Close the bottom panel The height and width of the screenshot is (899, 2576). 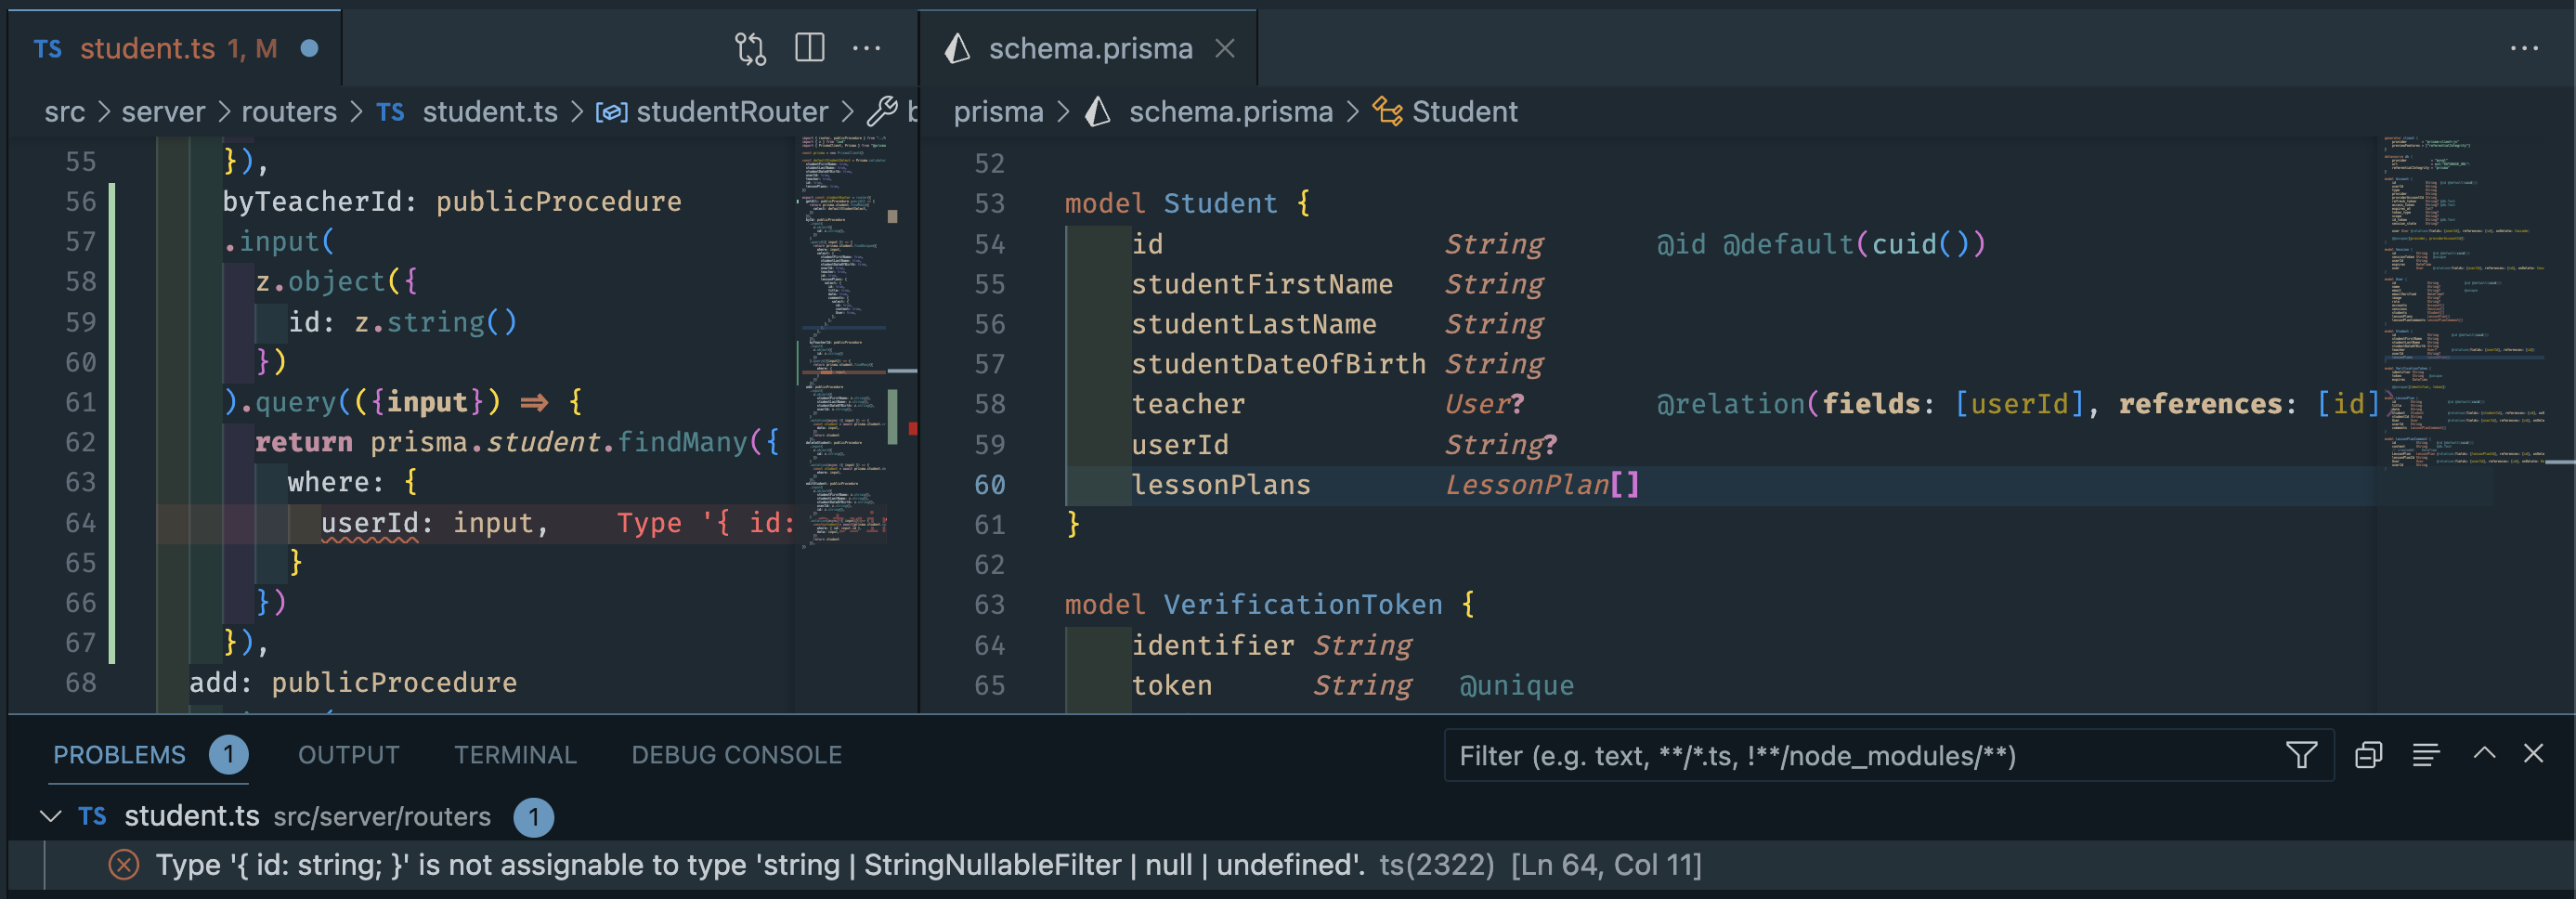pyautogui.click(x=2533, y=753)
